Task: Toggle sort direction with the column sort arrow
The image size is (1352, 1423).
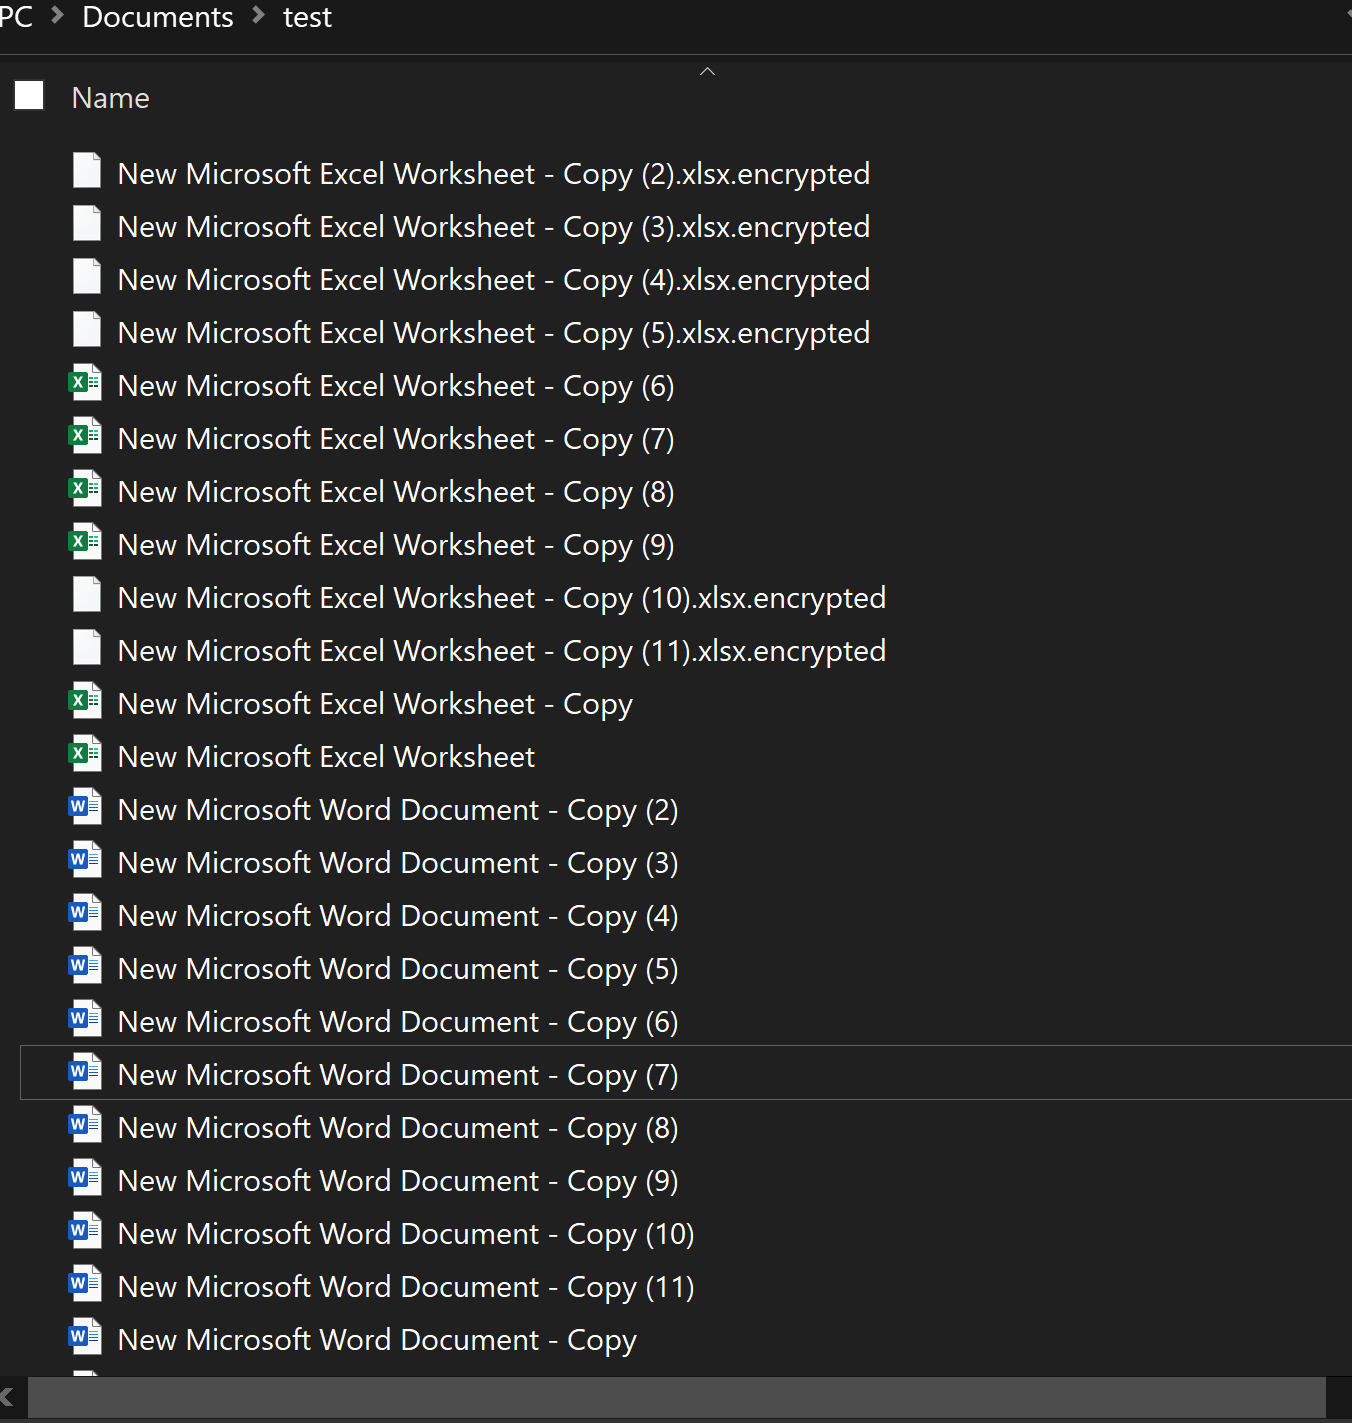Action: 707,71
